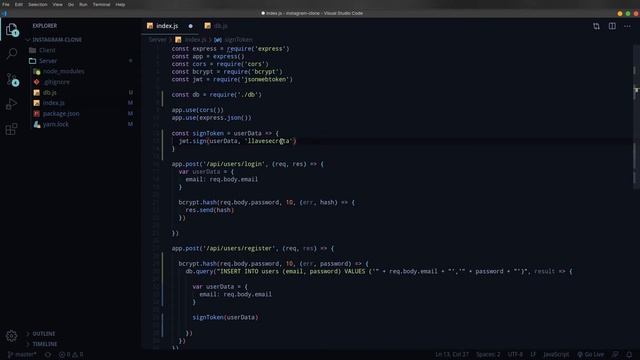This screenshot has height=360, width=640.
Task: Switch to the index.js editor tab
Action: 167,26
